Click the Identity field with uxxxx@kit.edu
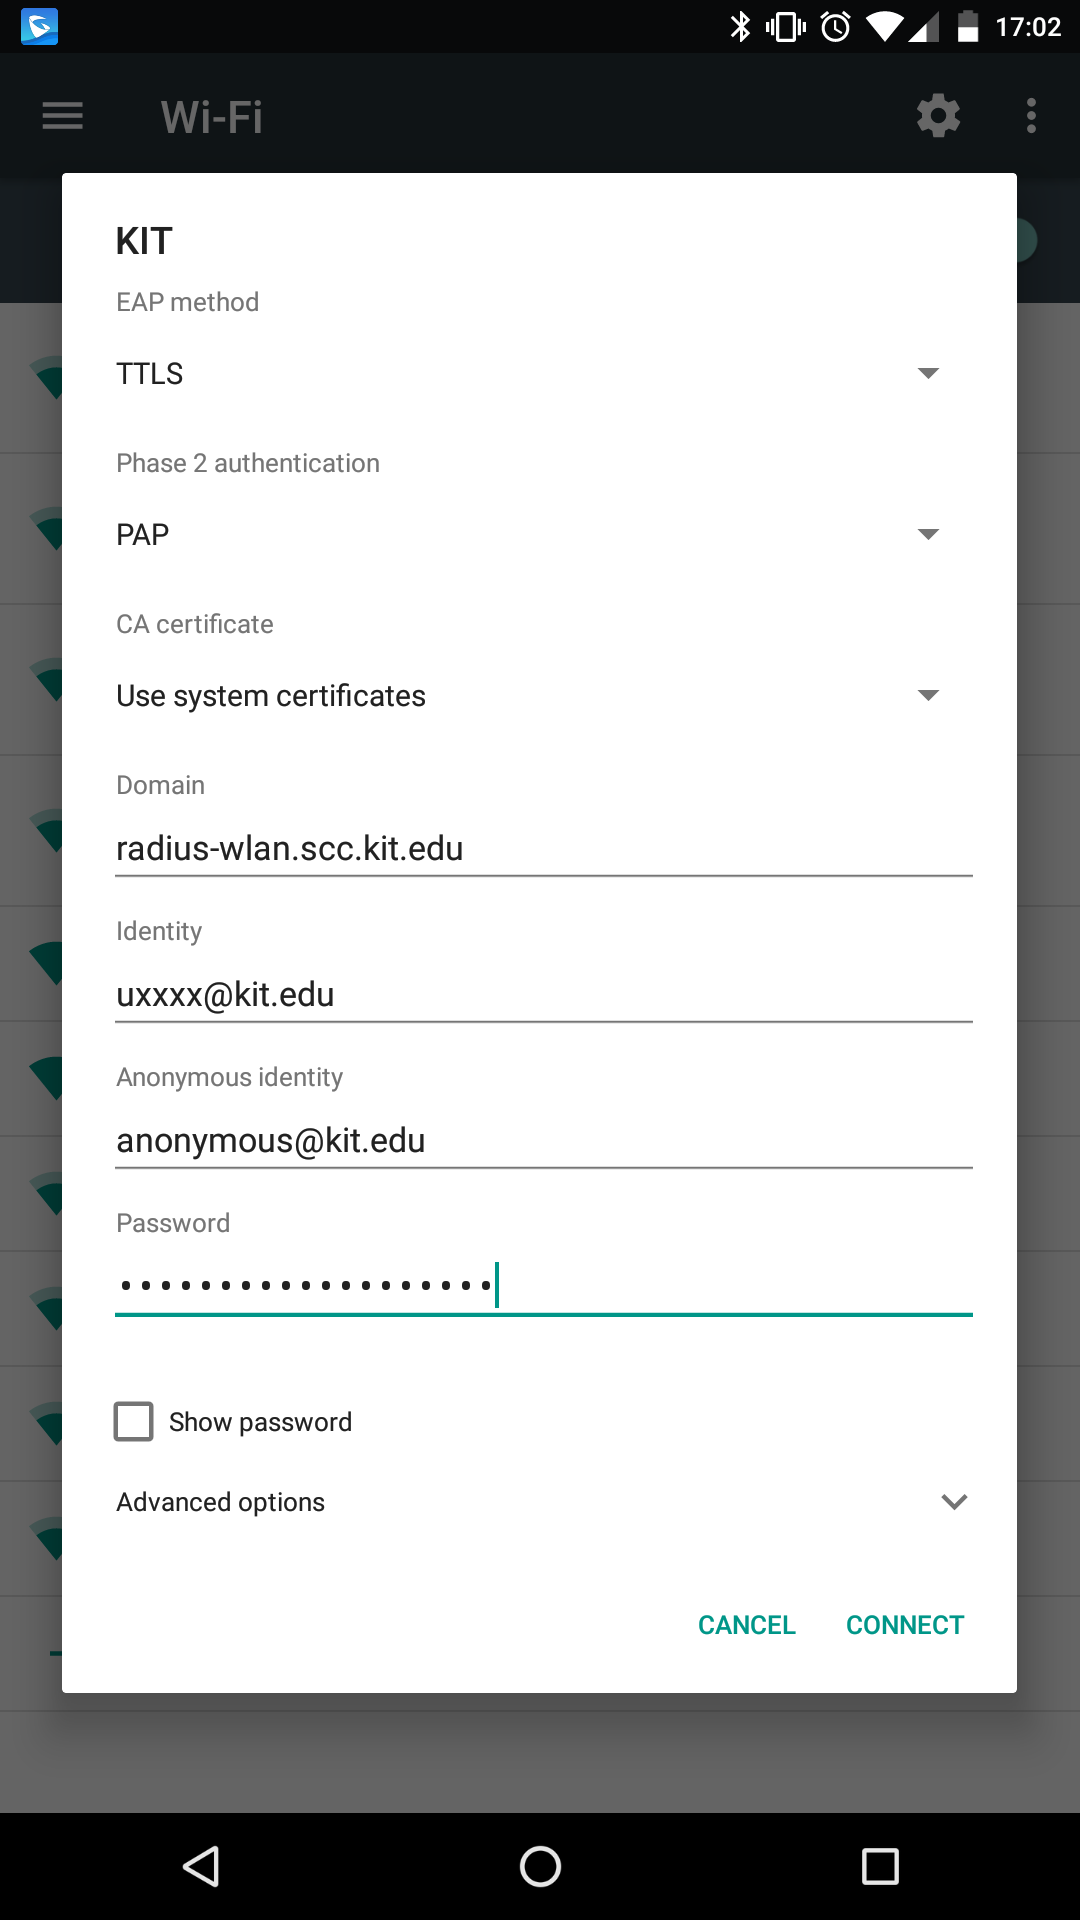This screenshot has width=1080, height=1920. point(543,995)
